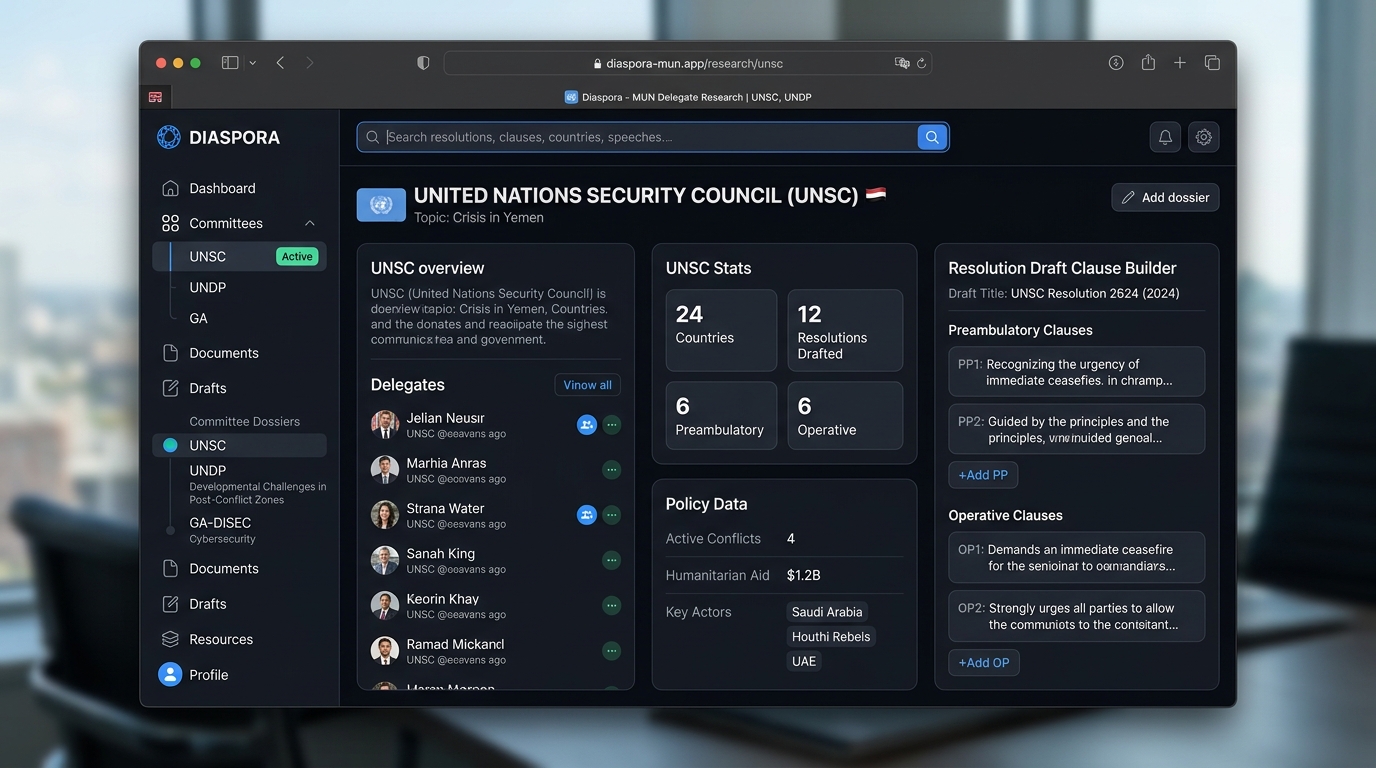Viewport: 1376px width, 768px height.
Task: Open more options for Marhia Anras
Action: tap(612, 470)
